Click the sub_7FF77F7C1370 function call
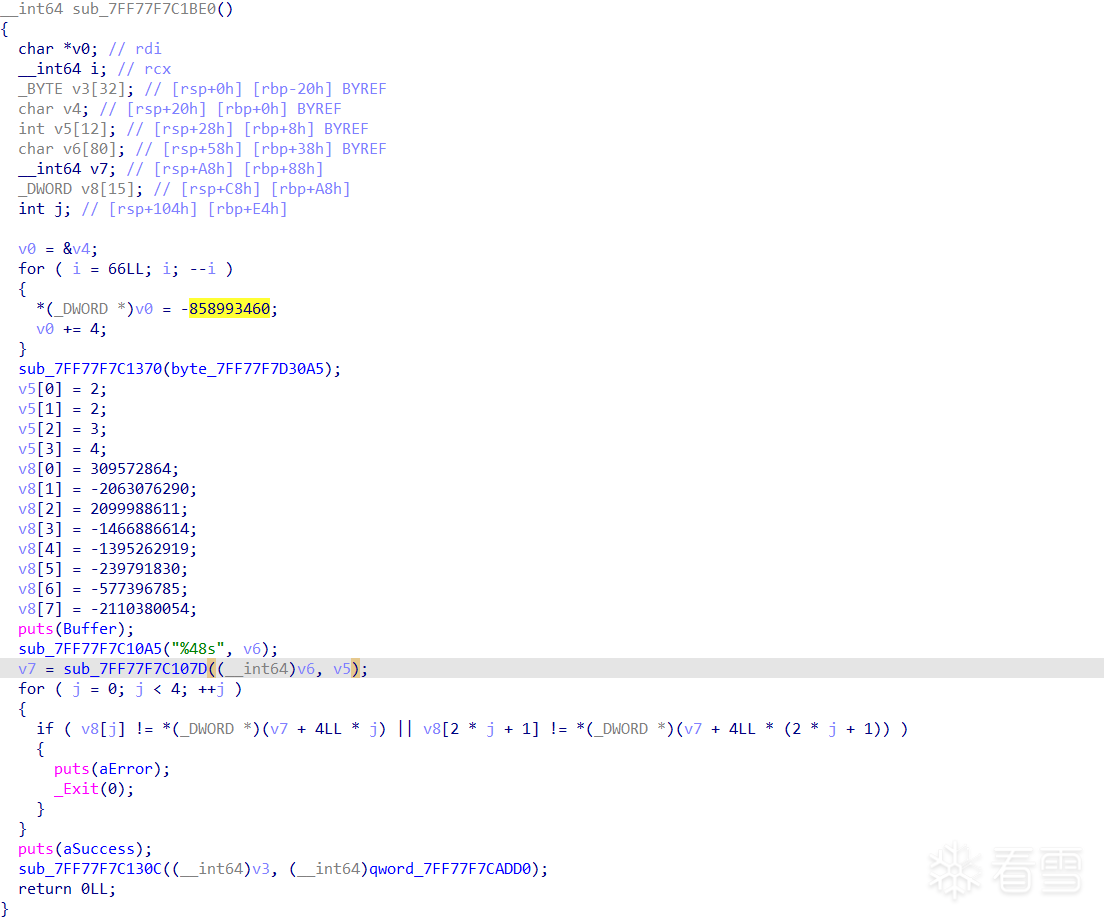Viewport: 1104px width, 924px height. tap(90, 369)
